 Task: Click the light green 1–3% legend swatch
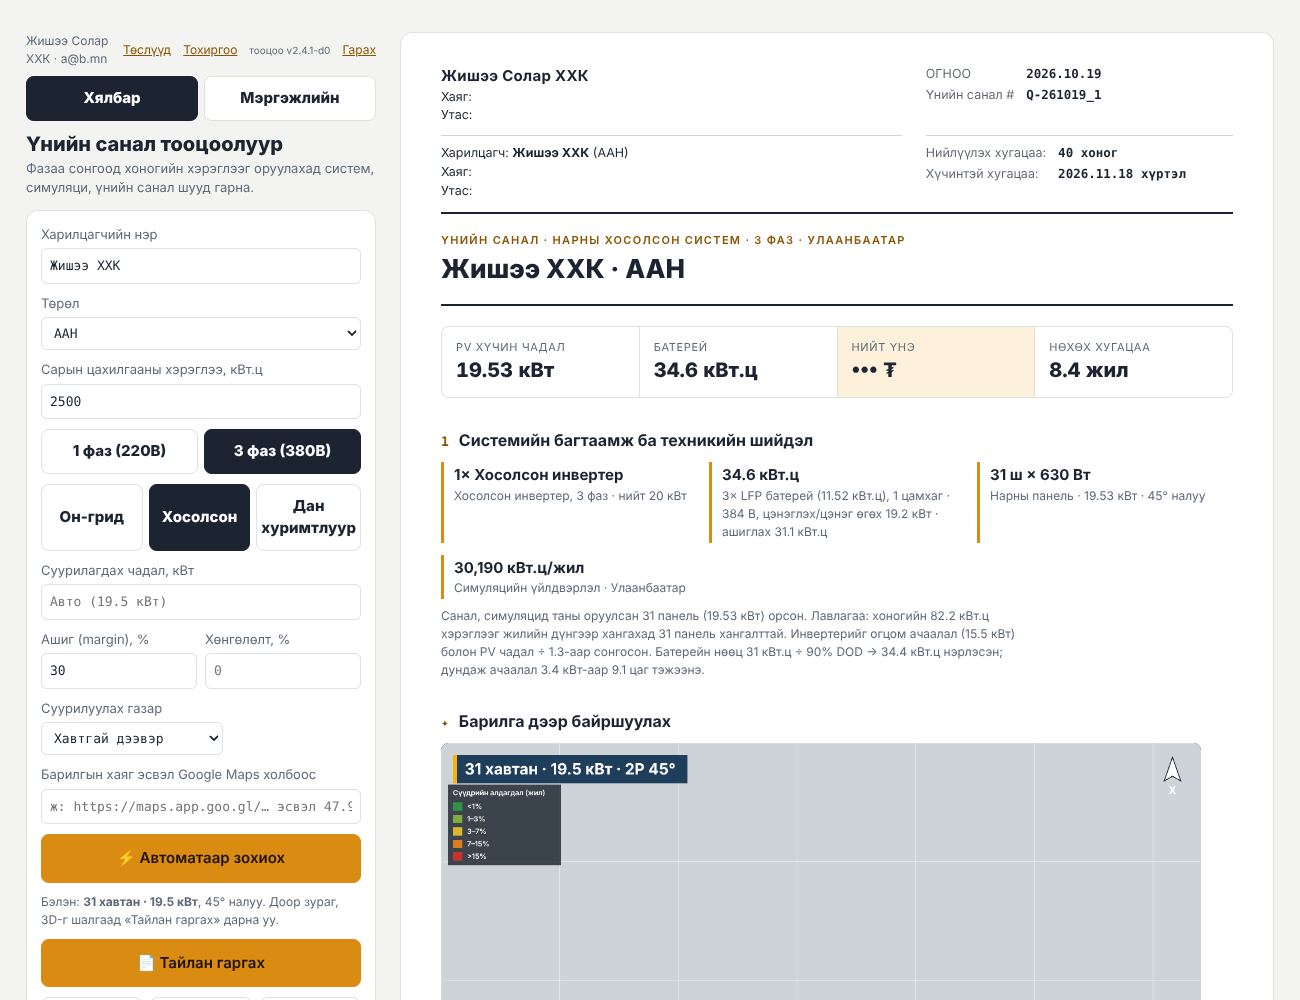click(x=458, y=819)
